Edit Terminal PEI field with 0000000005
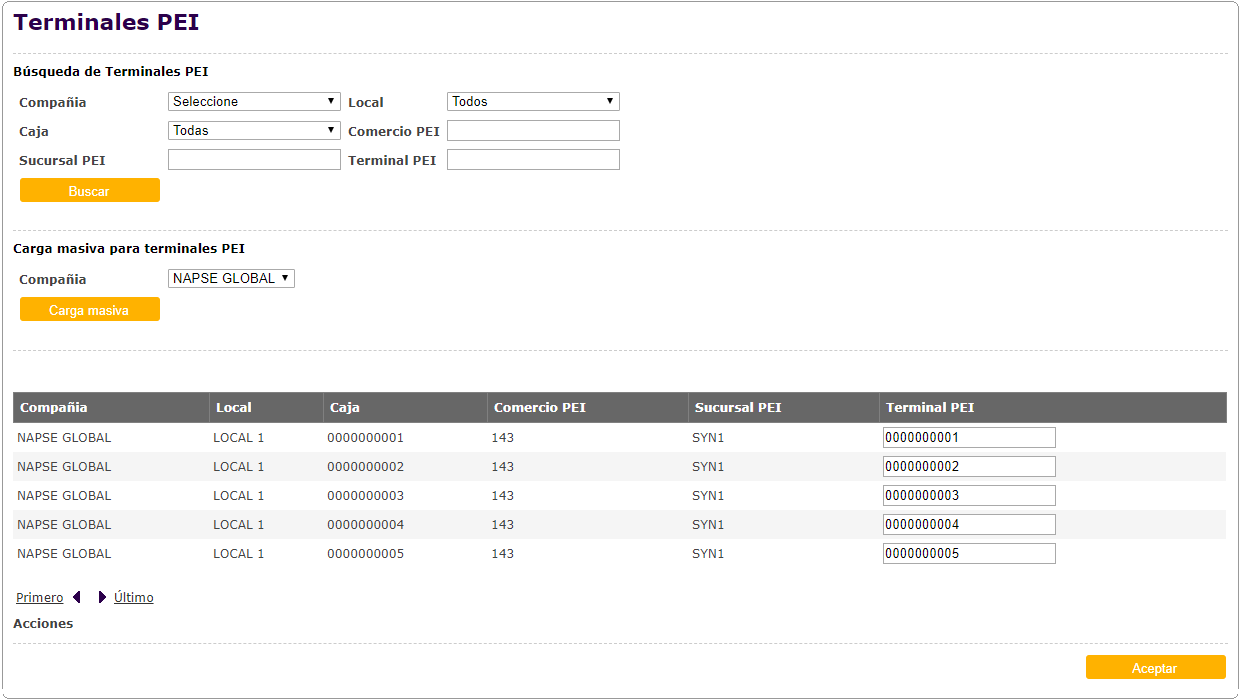1241x700 pixels. pos(969,554)
